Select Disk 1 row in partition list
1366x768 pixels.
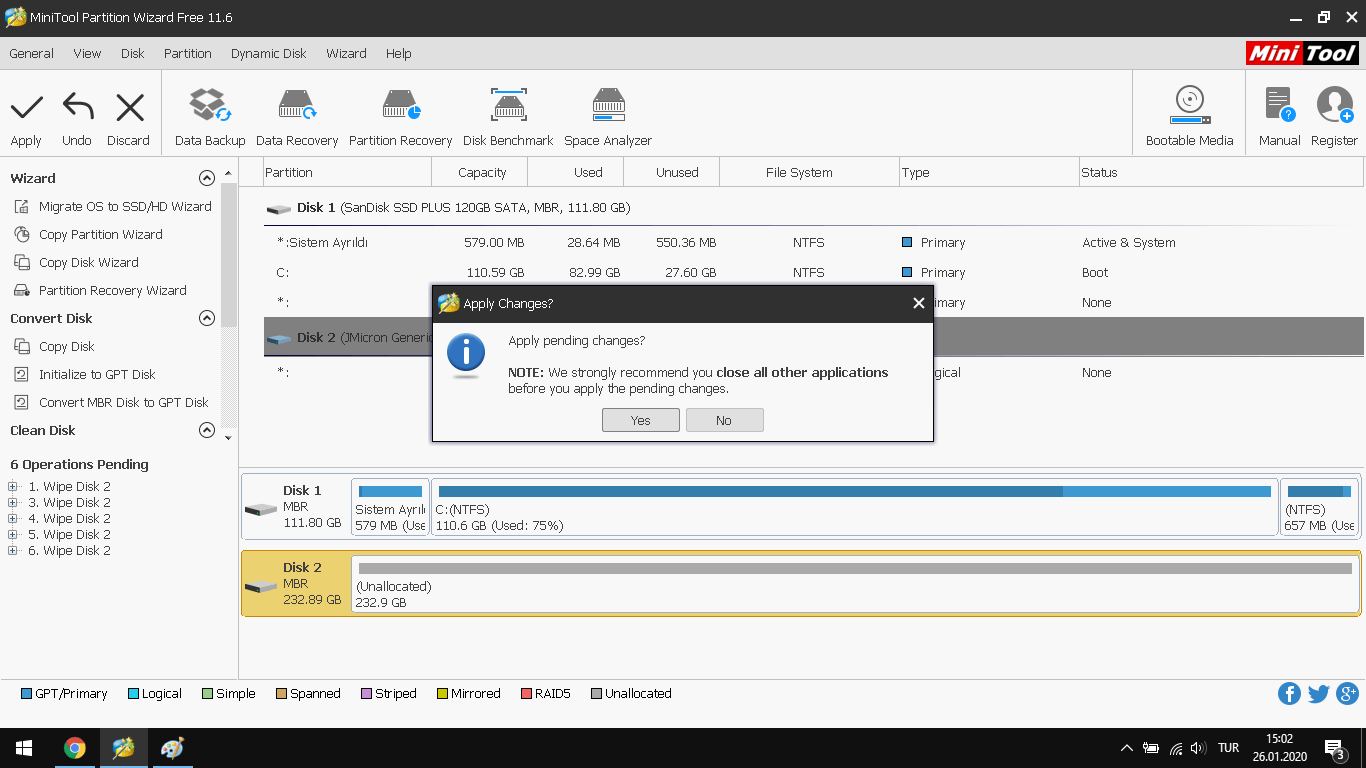[x=814, y=208]
